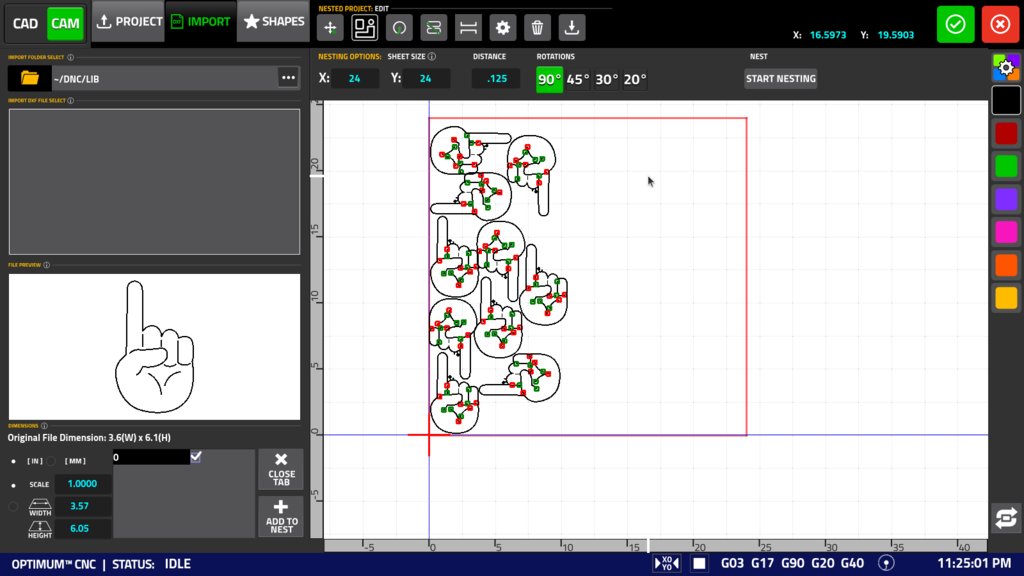
Task: Edit the sheet size X field
Action: 355,78
